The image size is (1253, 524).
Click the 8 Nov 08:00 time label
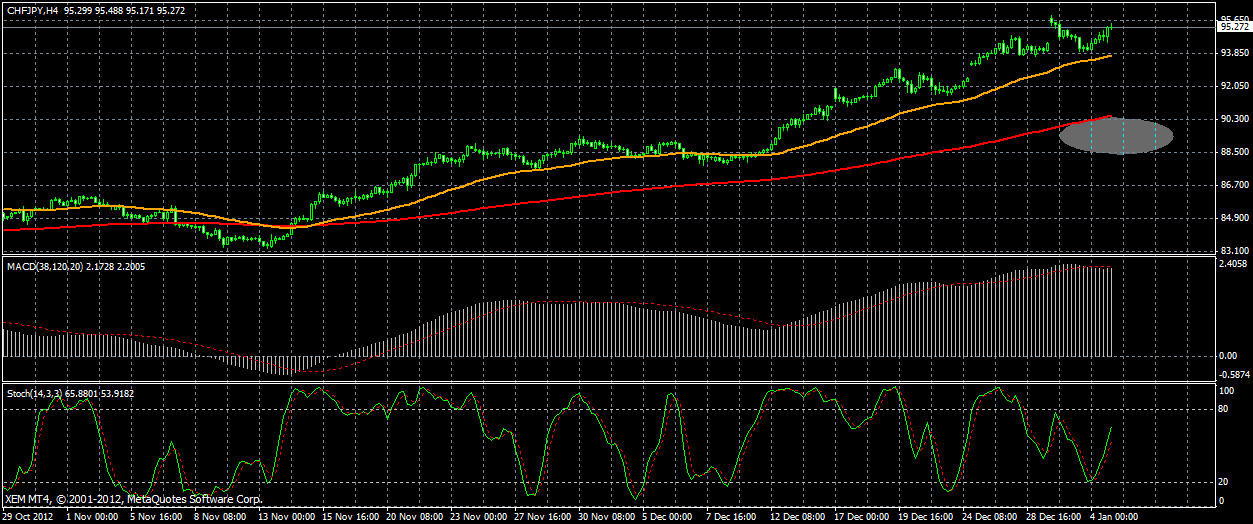(x=219, y=517)
